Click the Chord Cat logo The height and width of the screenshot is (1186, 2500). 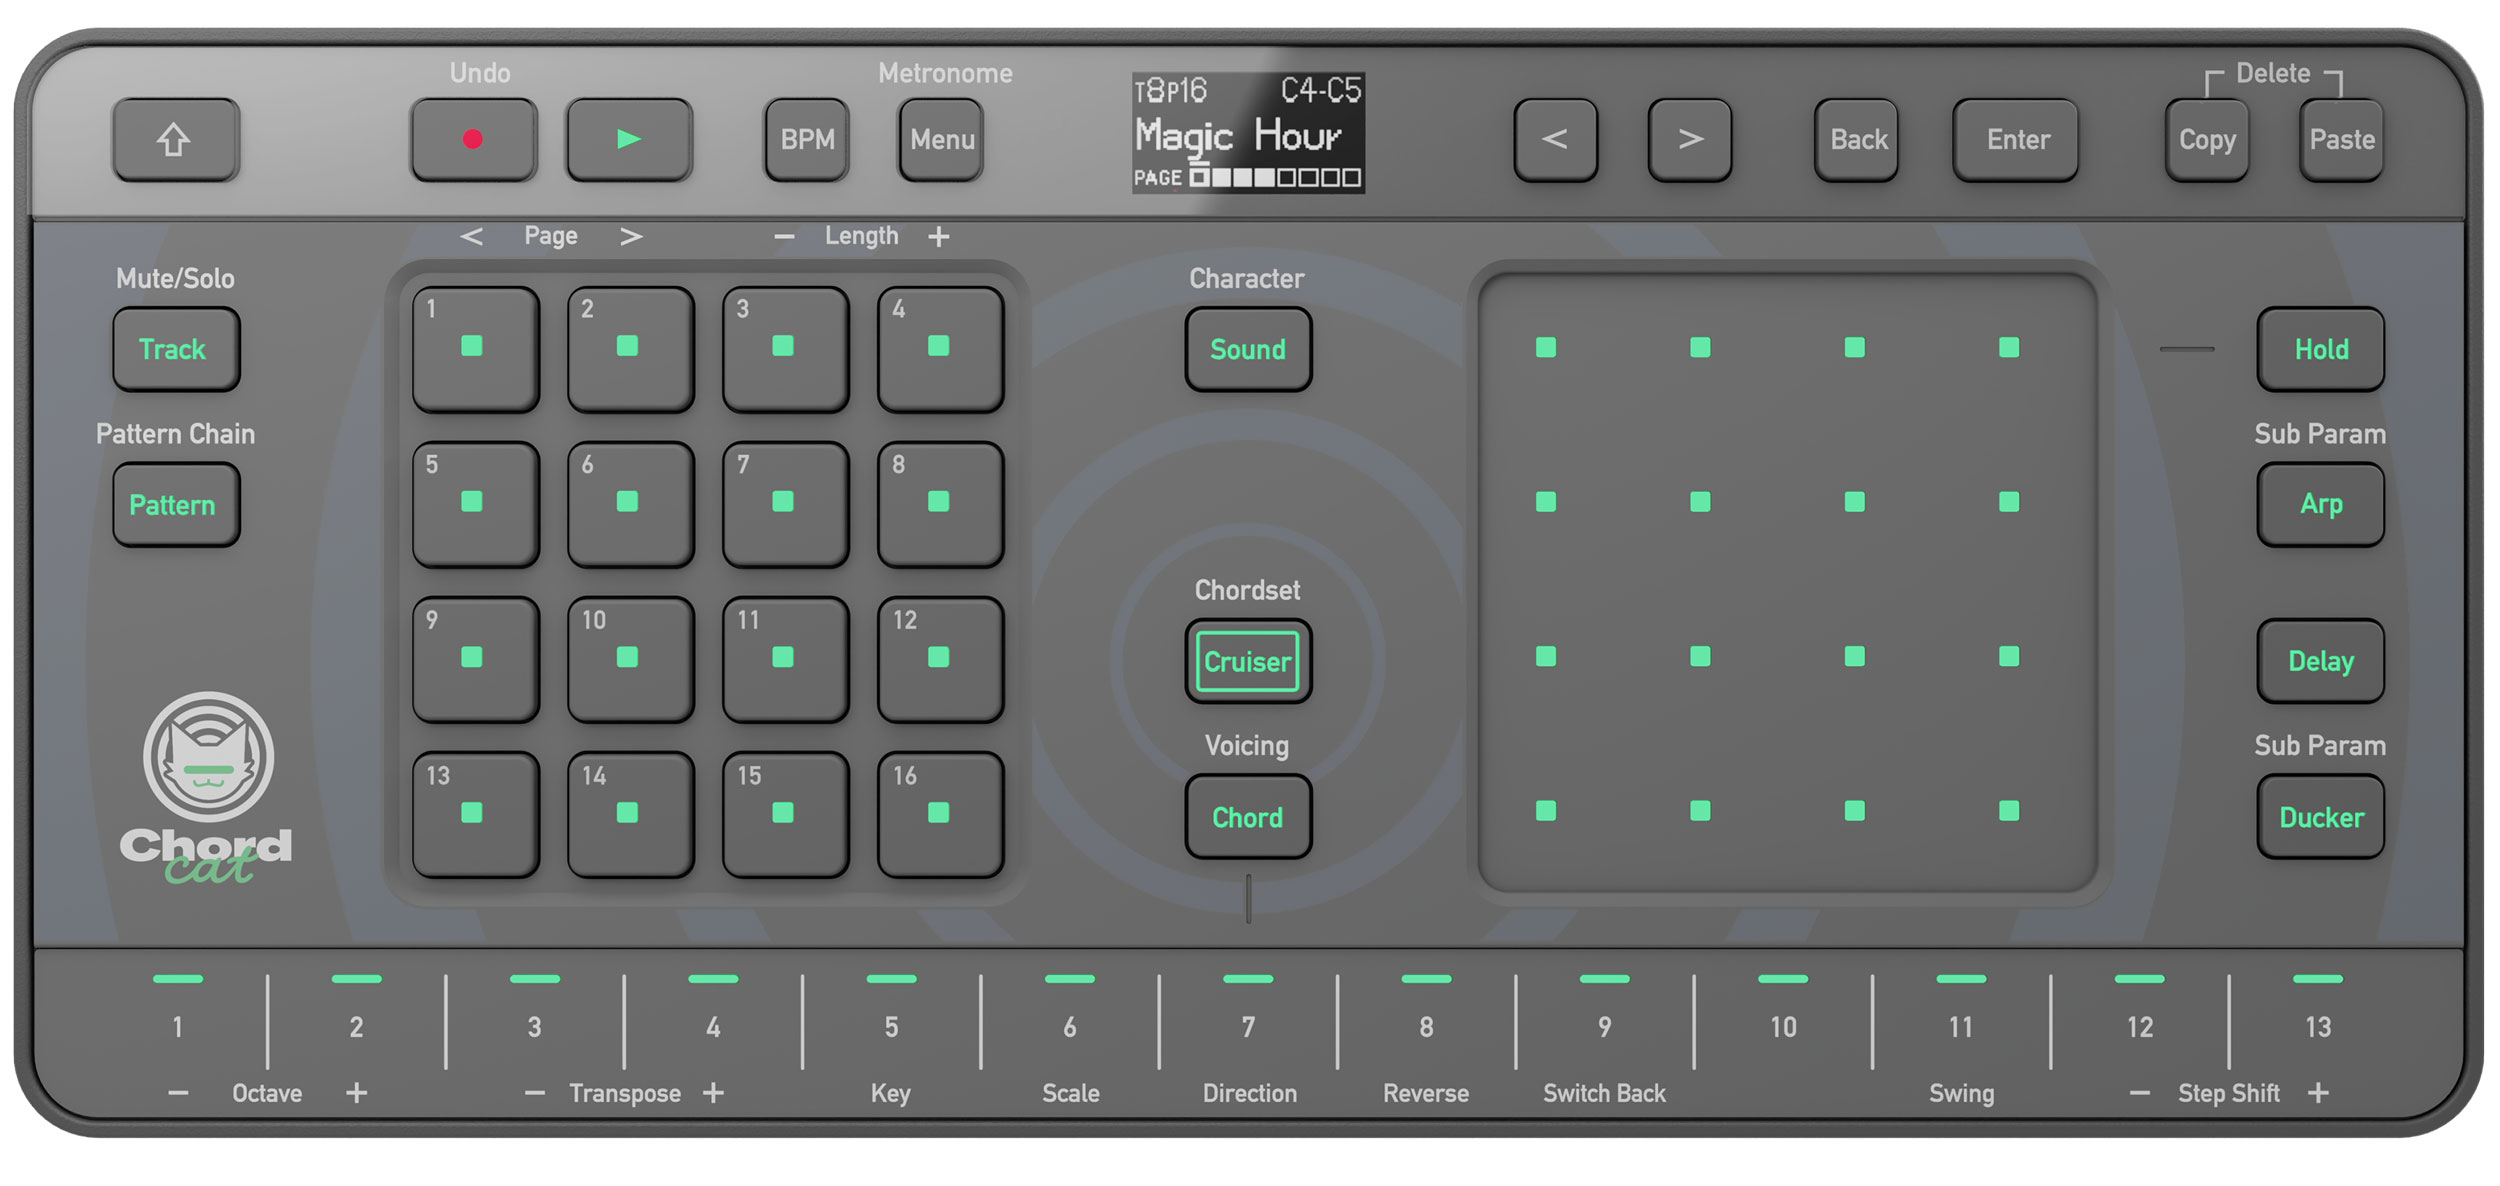tap(207, 788)
